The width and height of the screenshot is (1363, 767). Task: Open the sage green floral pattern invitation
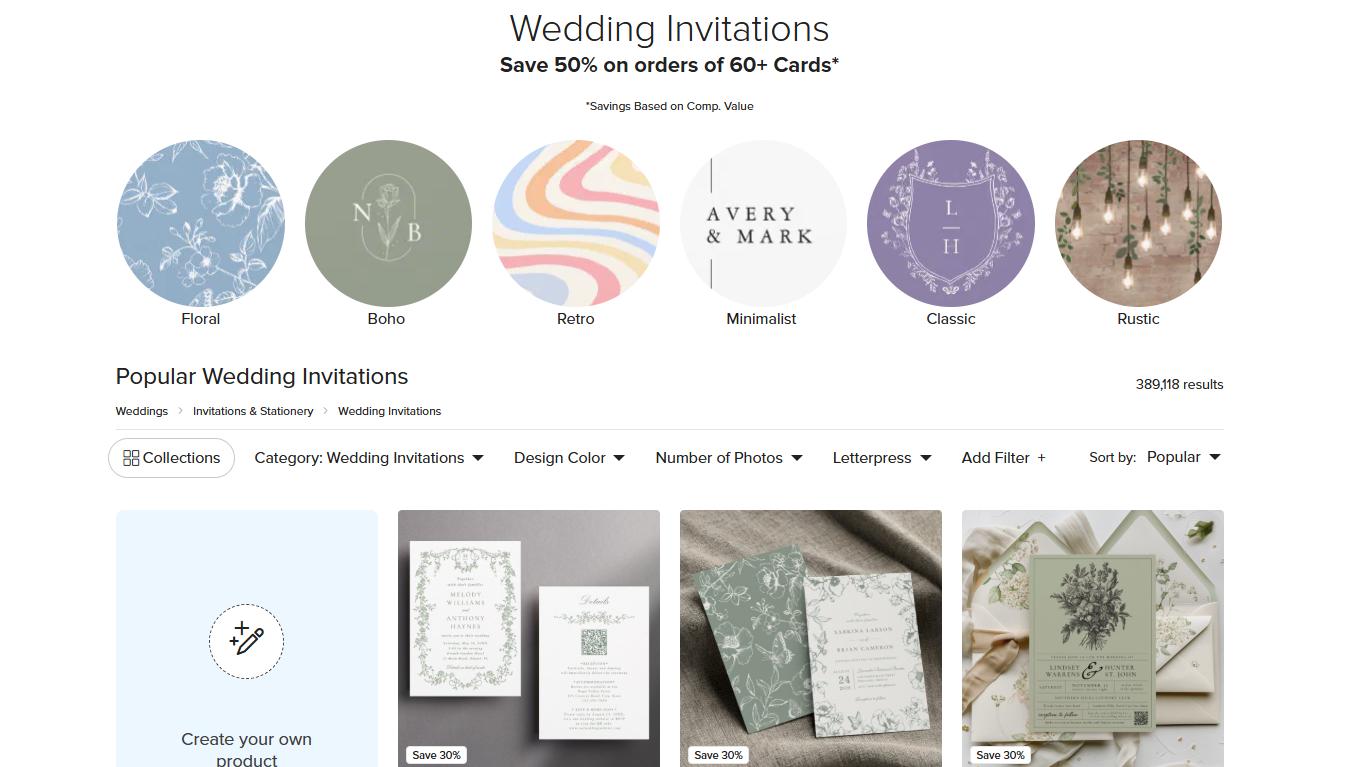point(811,639)
